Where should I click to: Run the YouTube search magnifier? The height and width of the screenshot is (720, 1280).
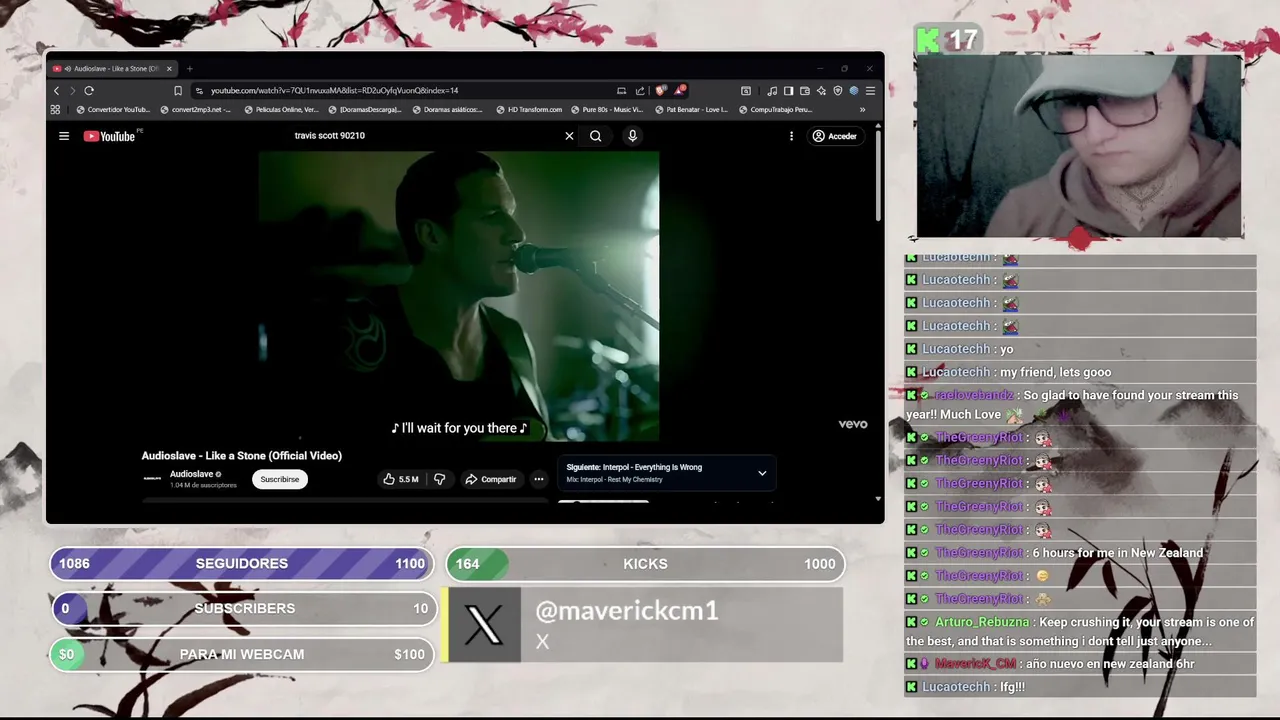point(596,136)
